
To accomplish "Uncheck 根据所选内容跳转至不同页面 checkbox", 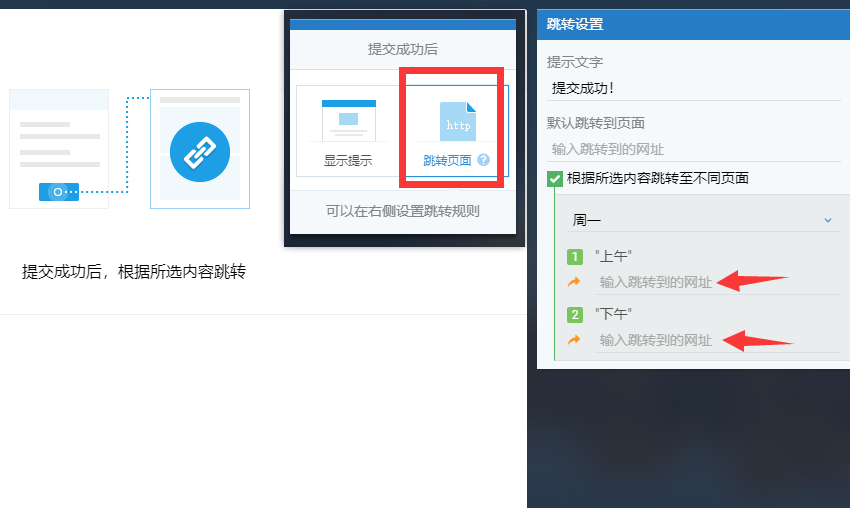I will point(555,178).
